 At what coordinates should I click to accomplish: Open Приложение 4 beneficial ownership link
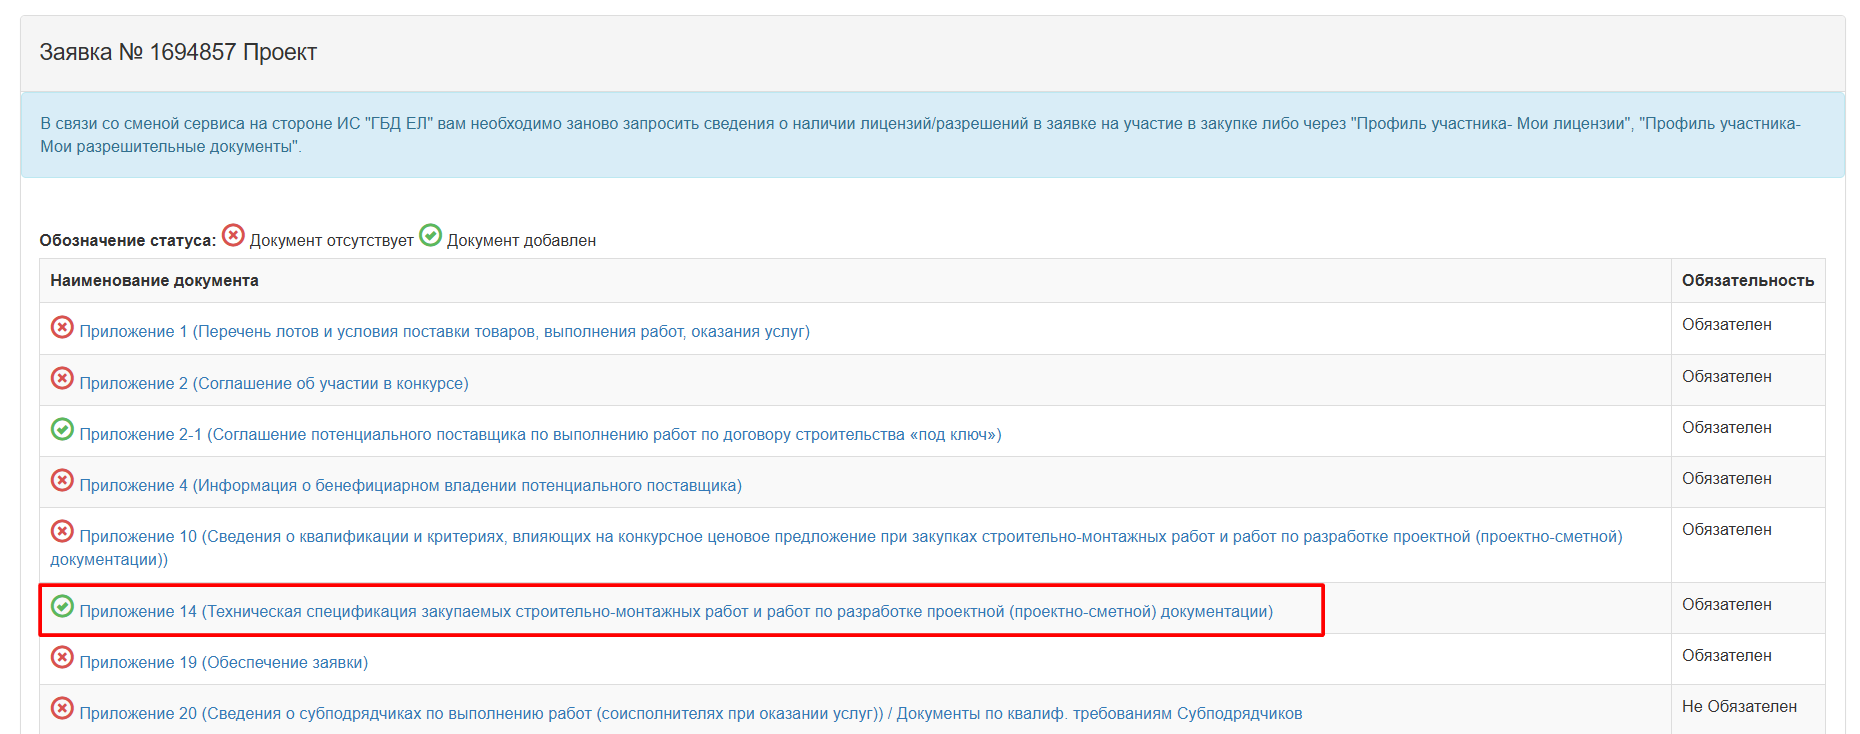click(x=410, y=486)
